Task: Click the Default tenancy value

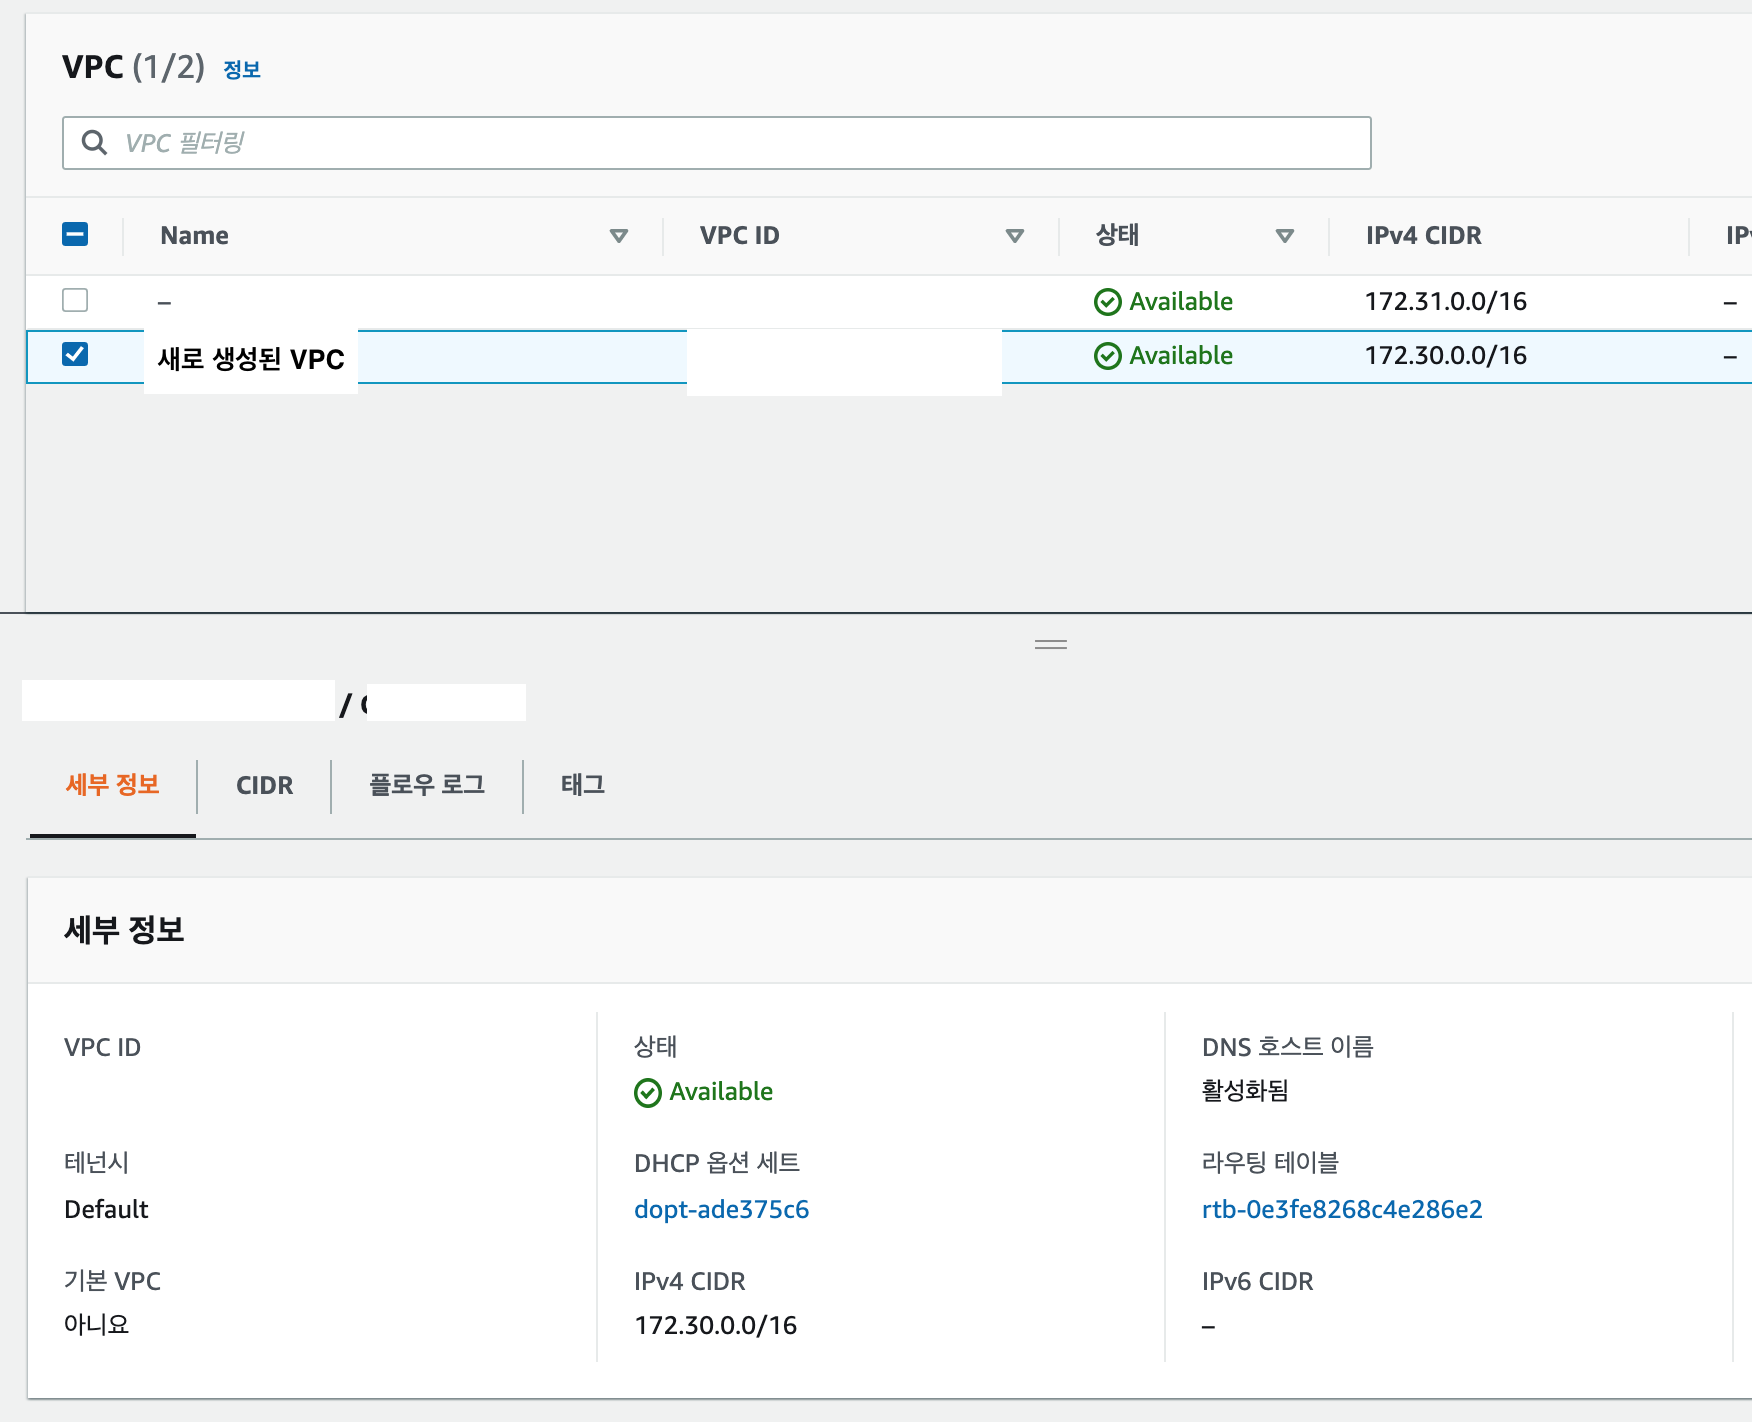Action: (x=106, y=1209)
